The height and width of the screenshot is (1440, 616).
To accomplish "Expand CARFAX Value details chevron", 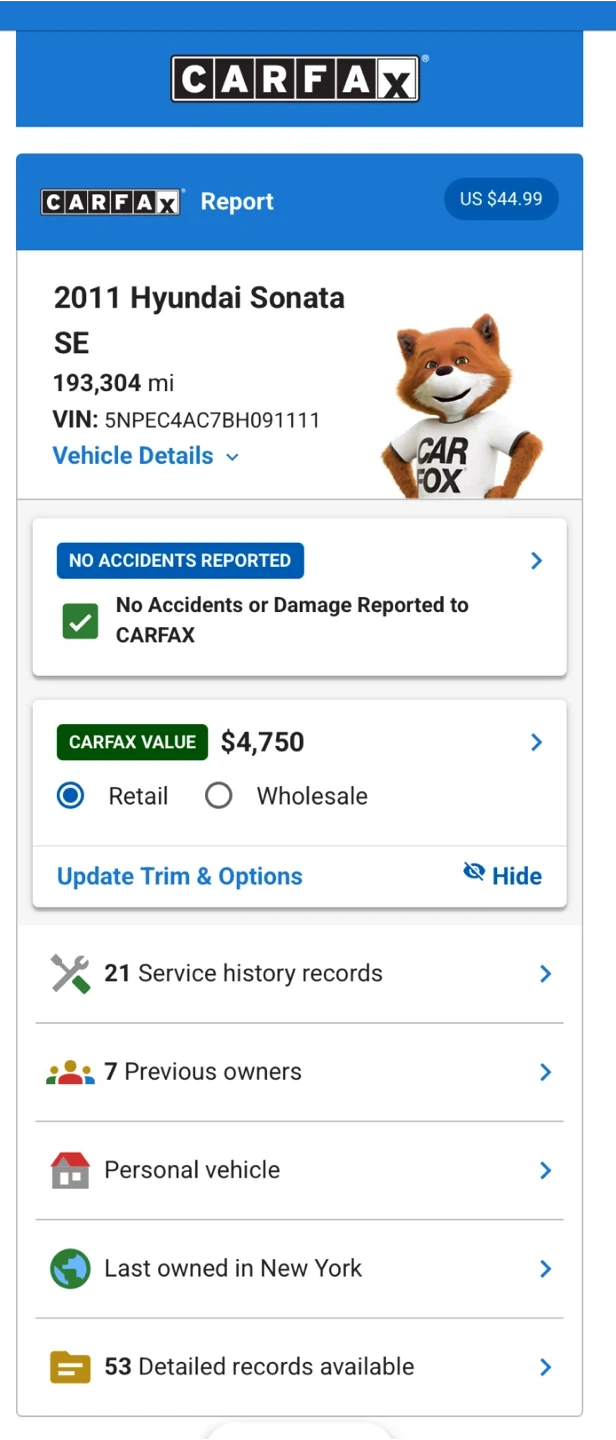I will (x=536, y=742).
